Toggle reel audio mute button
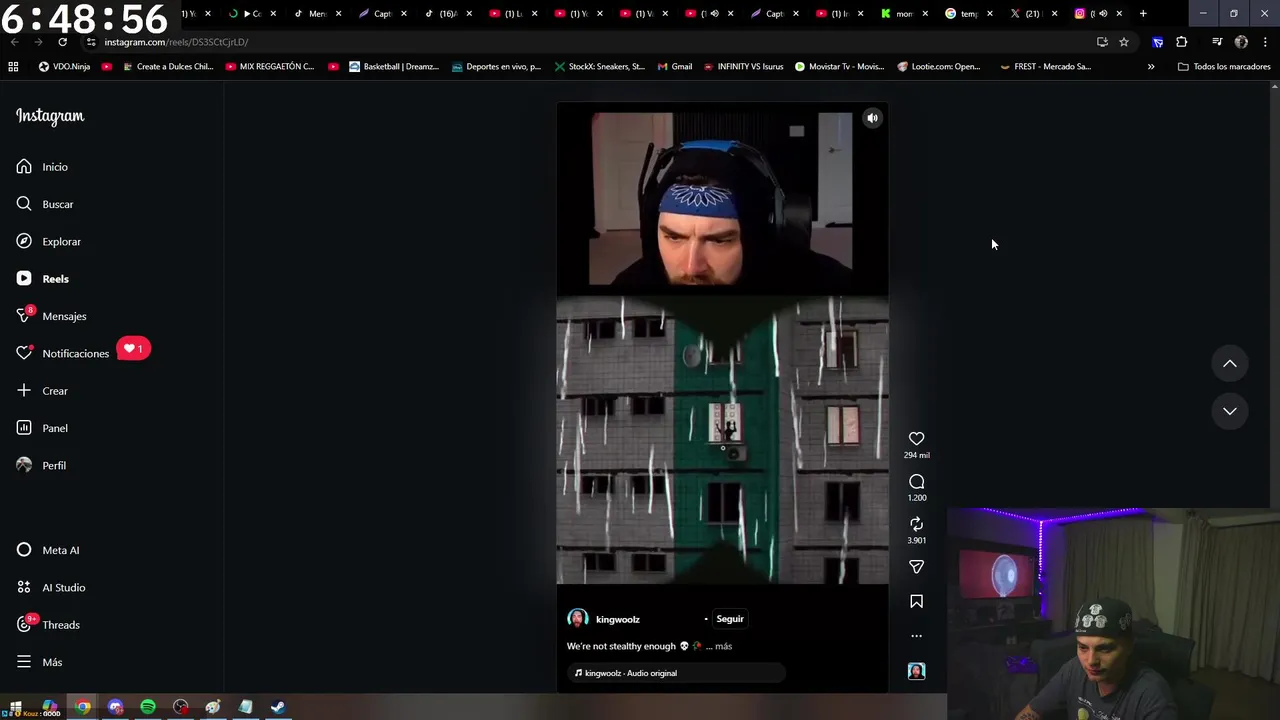 [x=872, y=118]
